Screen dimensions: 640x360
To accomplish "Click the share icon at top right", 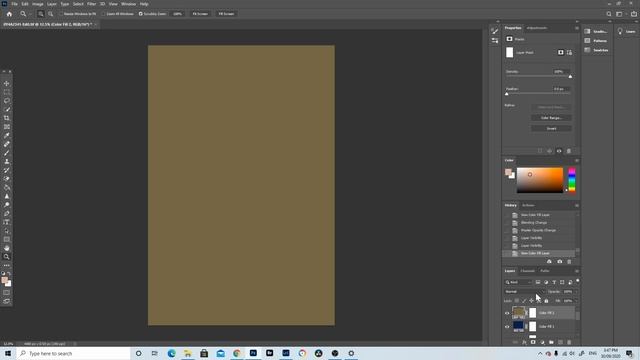I will [633, 14].
